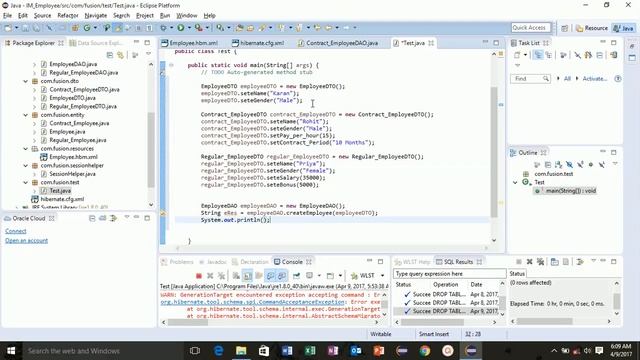The image size is (640, 360).
Task: Switch to the Java perspective button
Action: pyautogui.click(x=624, y=28)
